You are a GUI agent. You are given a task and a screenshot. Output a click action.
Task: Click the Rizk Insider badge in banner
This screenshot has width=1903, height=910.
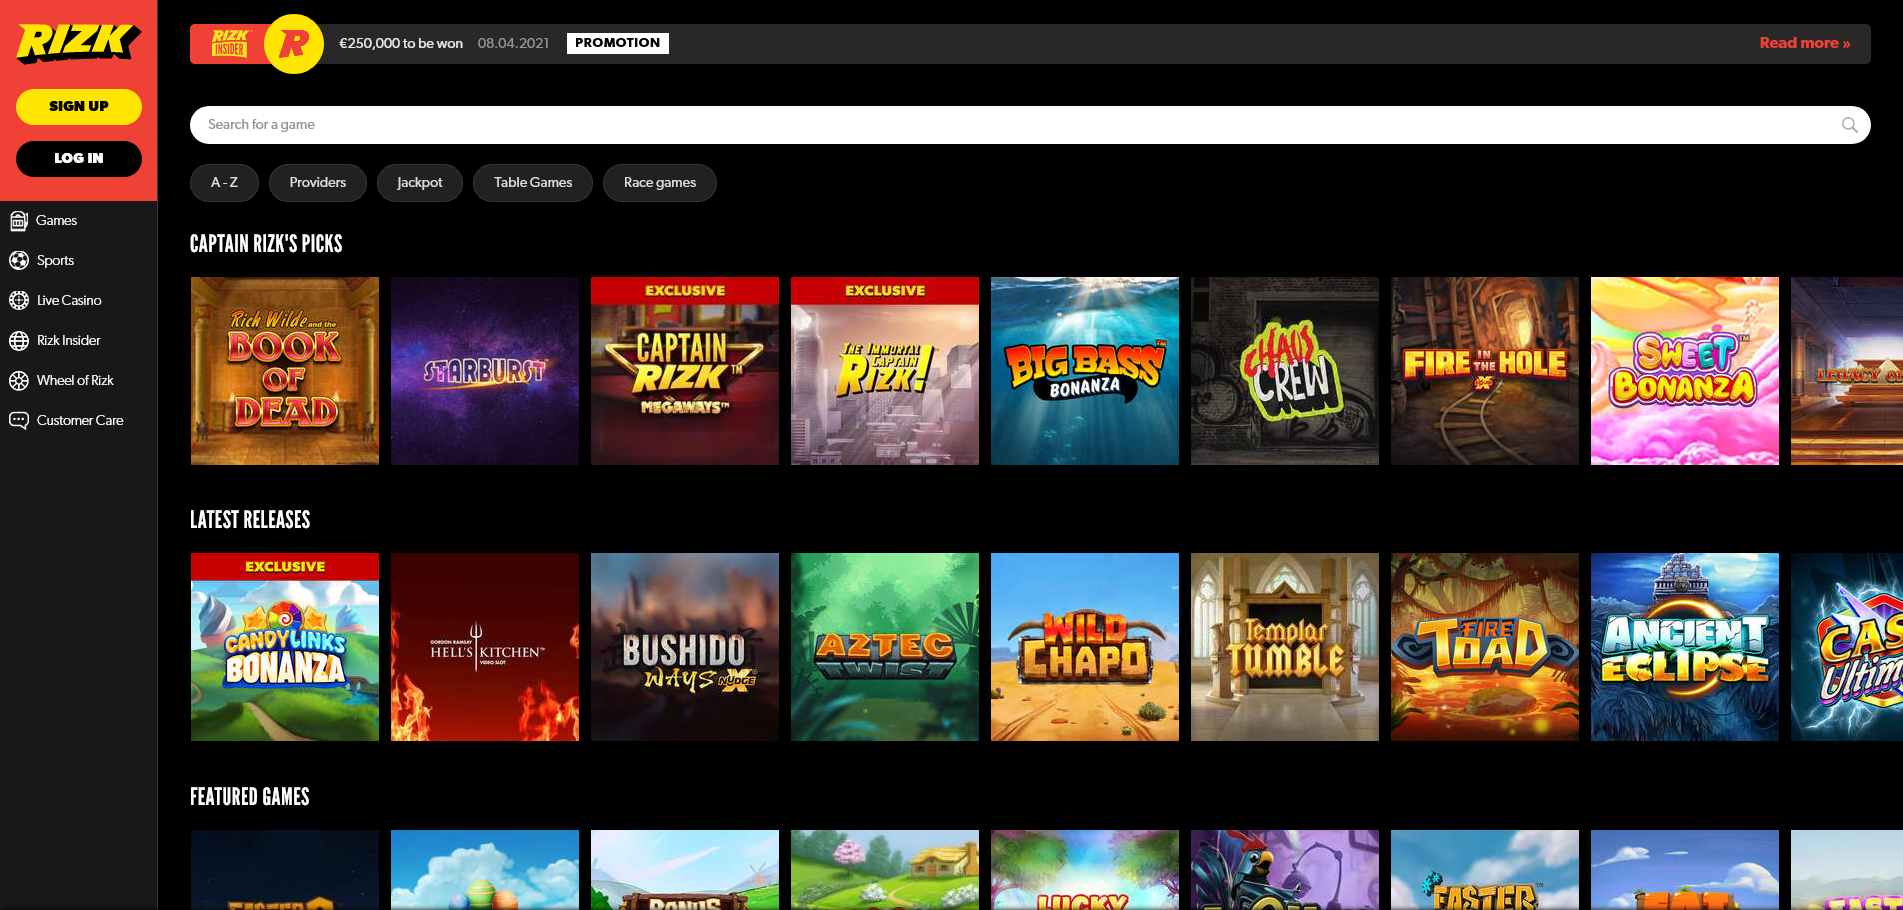pyautogui.click(x=229, y=43)
